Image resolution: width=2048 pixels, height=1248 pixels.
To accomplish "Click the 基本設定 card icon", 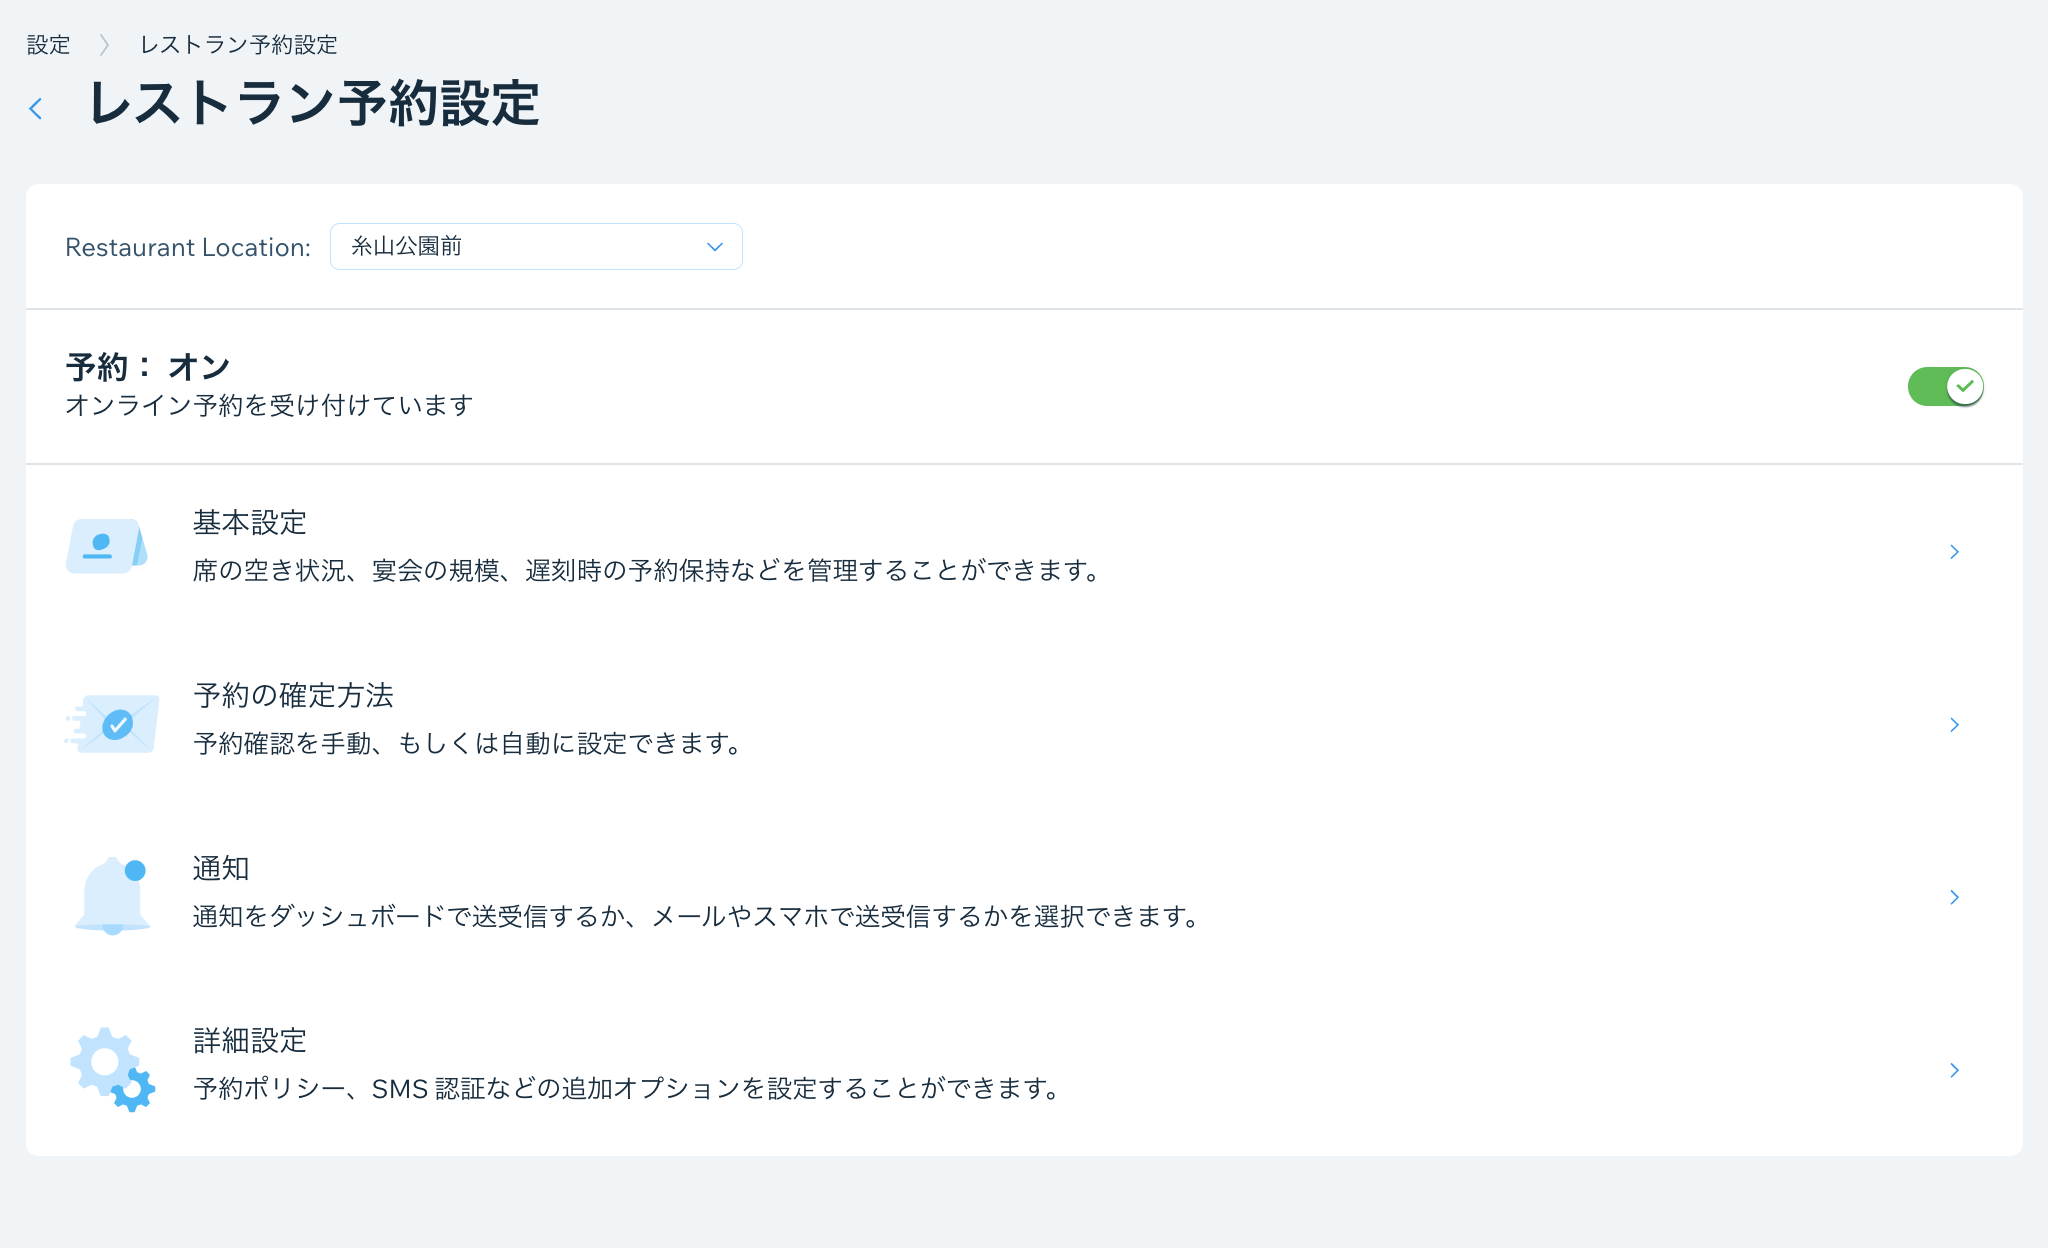I will pyautogui.click(x=107, y=546).
